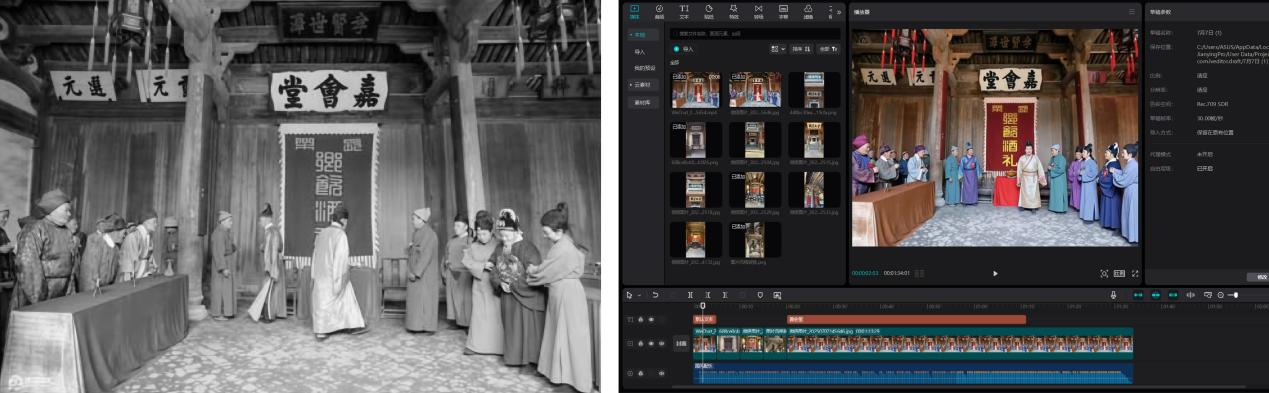Open the 排序 sort dropdown
1269x393 pixels.
[802, 48]
